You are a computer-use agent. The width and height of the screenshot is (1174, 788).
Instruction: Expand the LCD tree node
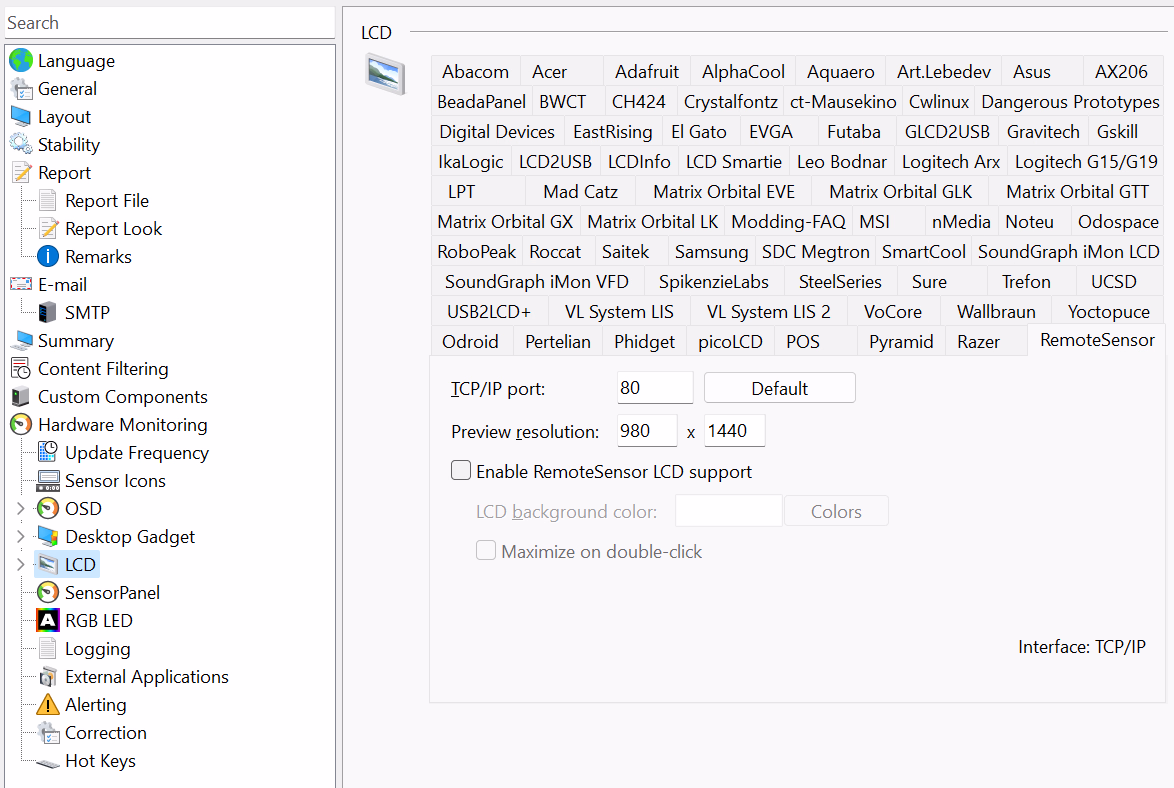21,565
